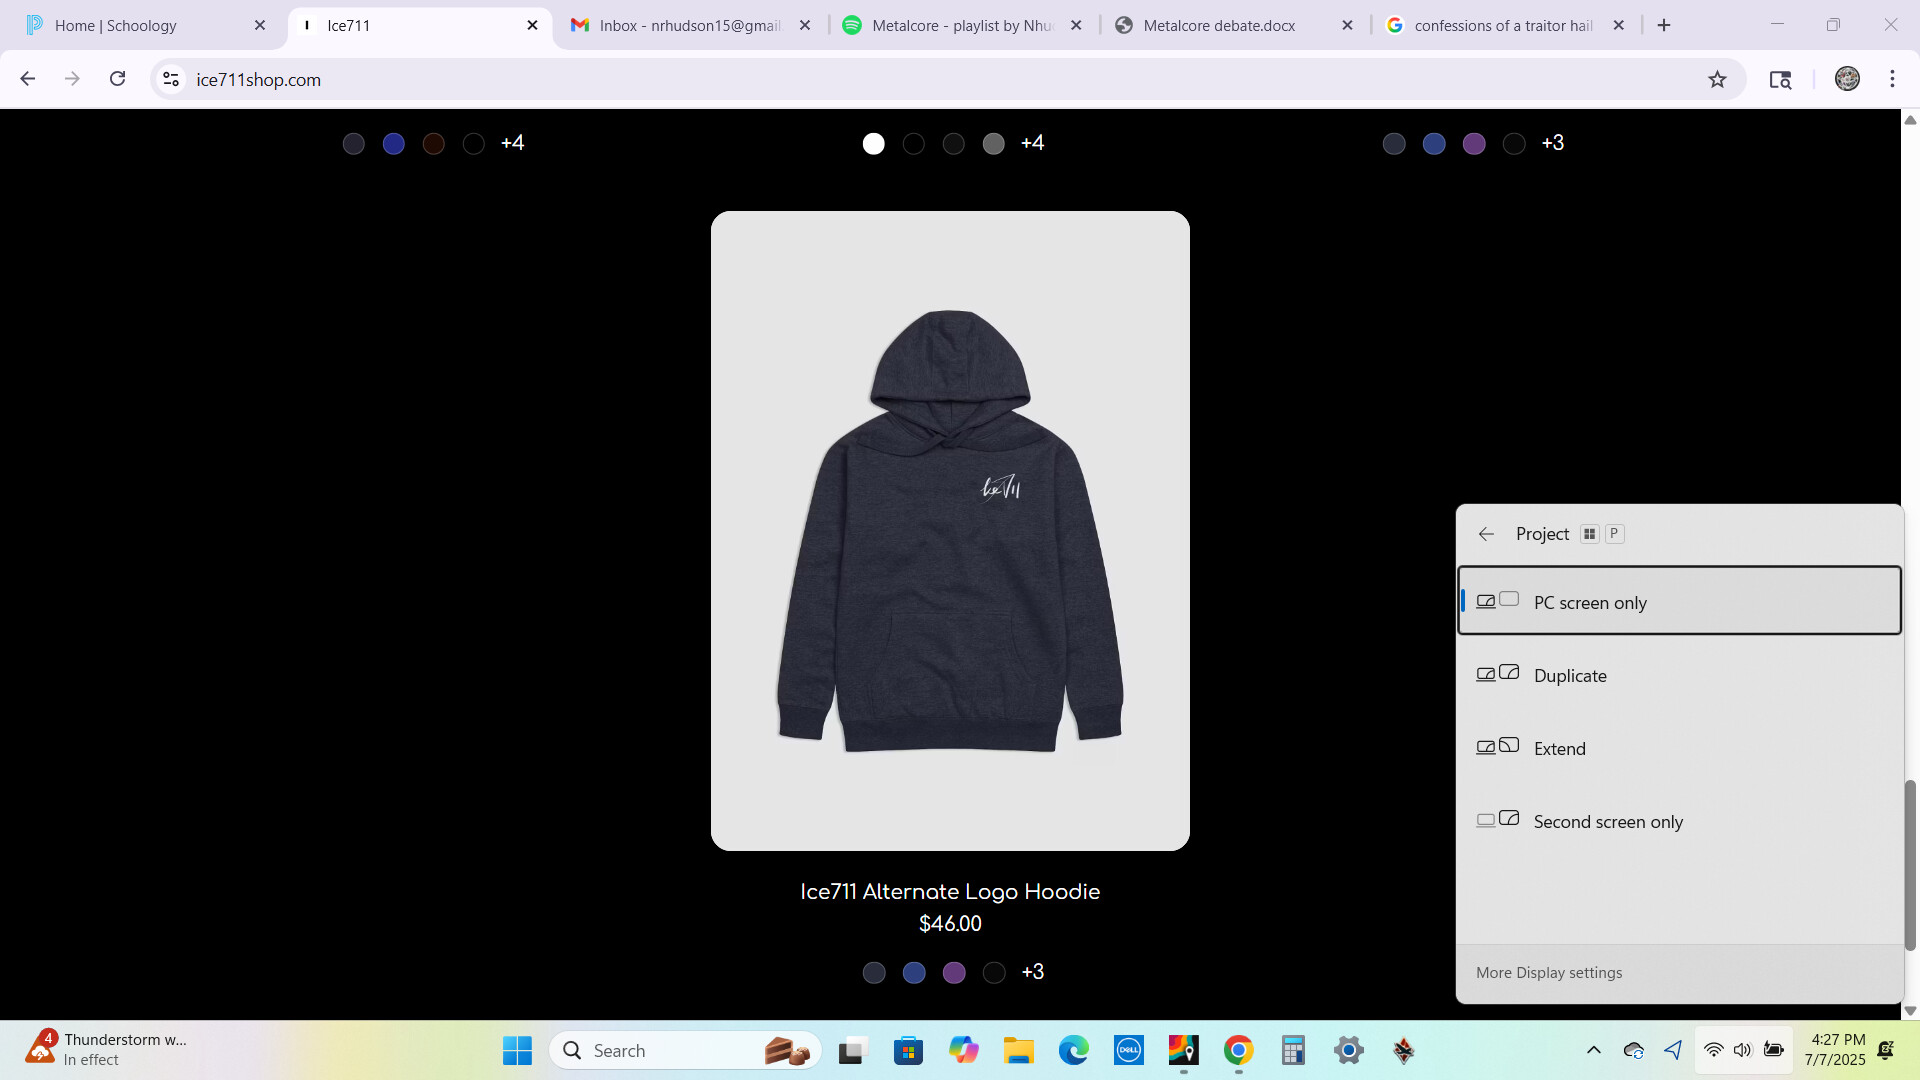The height and width of the screenshot is (1080, 1920).
Task: Close the Home | Schoology tab
Action: (x=260, y=25)
